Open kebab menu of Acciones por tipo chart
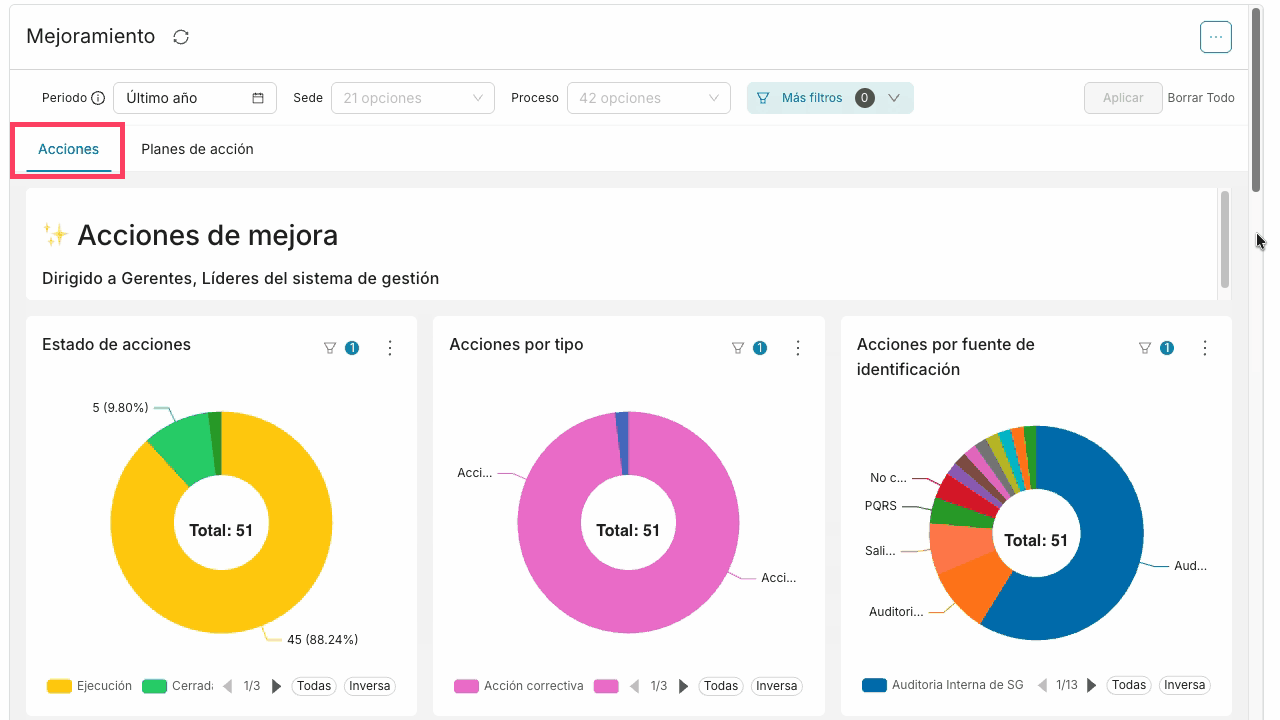Screen dimensions: 1280x720 [798, 348]
